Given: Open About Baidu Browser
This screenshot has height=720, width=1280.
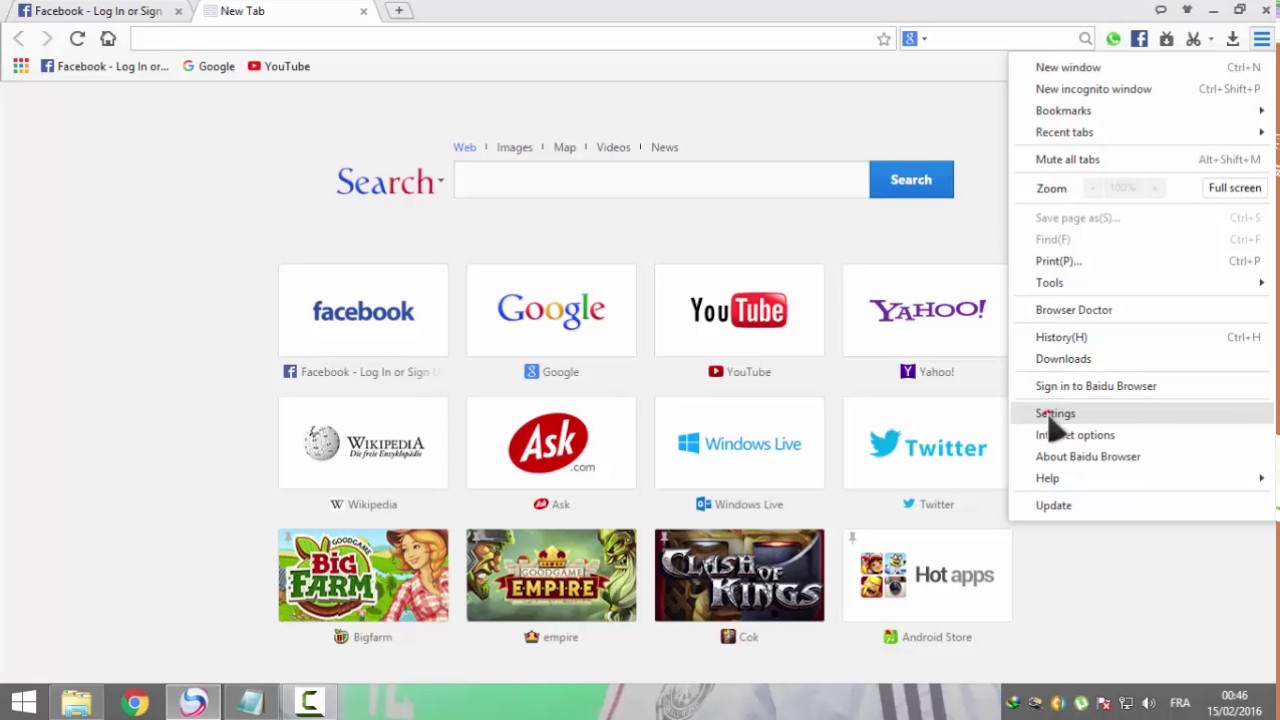Looking at the screenshot, I should pos(1142,457).
